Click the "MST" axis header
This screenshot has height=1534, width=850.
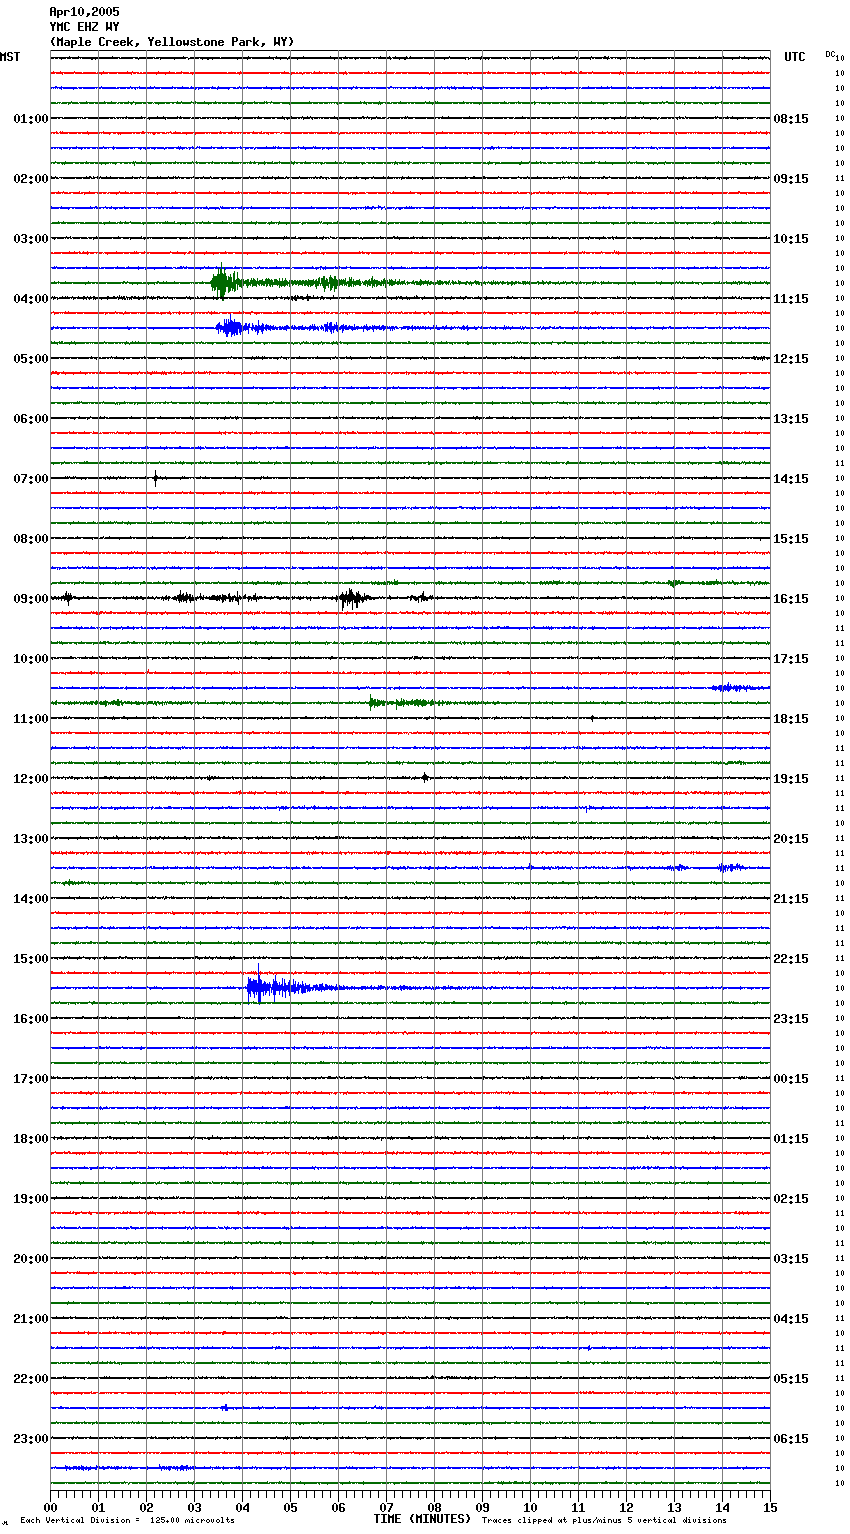click(x=10, y=57)
